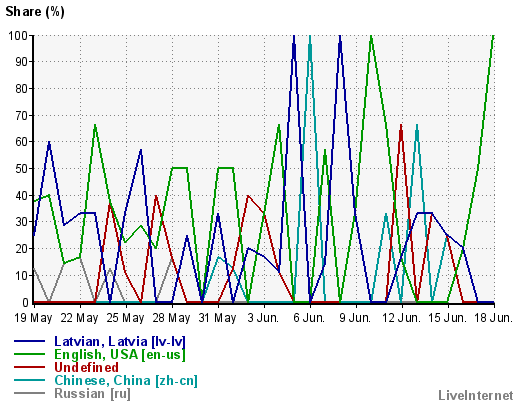Click the gray Russian legend line swatch

pyautogui.click(x=29, y=393)
